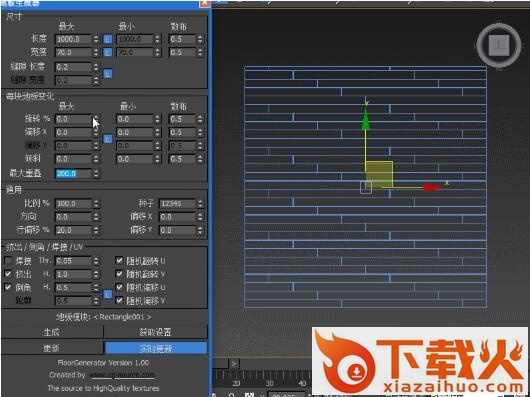Image resolution: width=530 pixels, height=397 pixels.
Task: Toggle the highlighted 实时更新 button
Action: tap(156, 348)
